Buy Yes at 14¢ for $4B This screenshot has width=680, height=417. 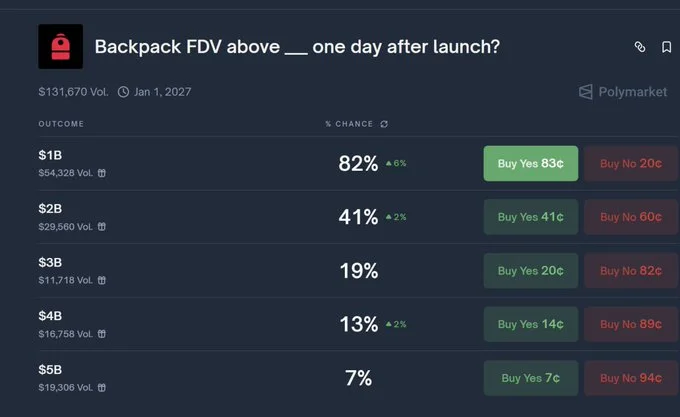(x=531, y=324)
